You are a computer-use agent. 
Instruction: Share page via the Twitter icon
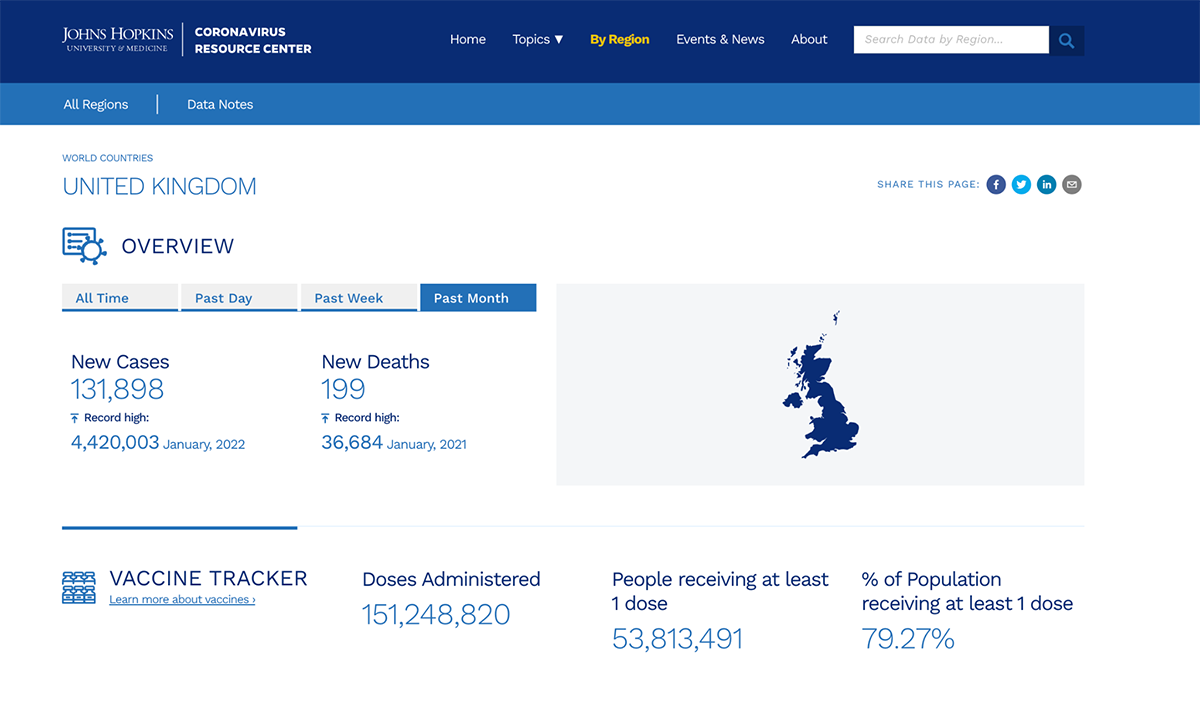point(1021,184)
